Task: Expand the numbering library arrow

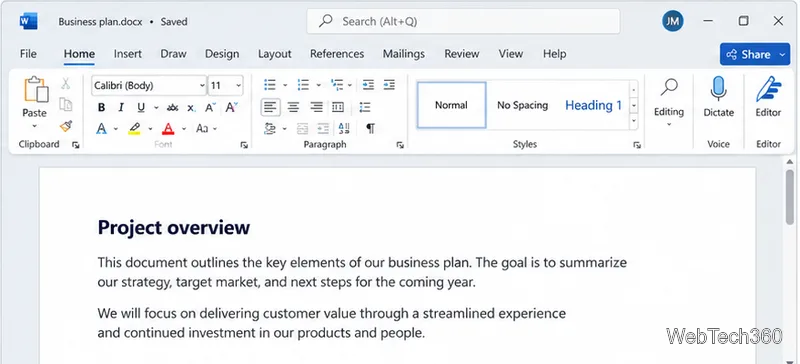Action: point(318,85)
